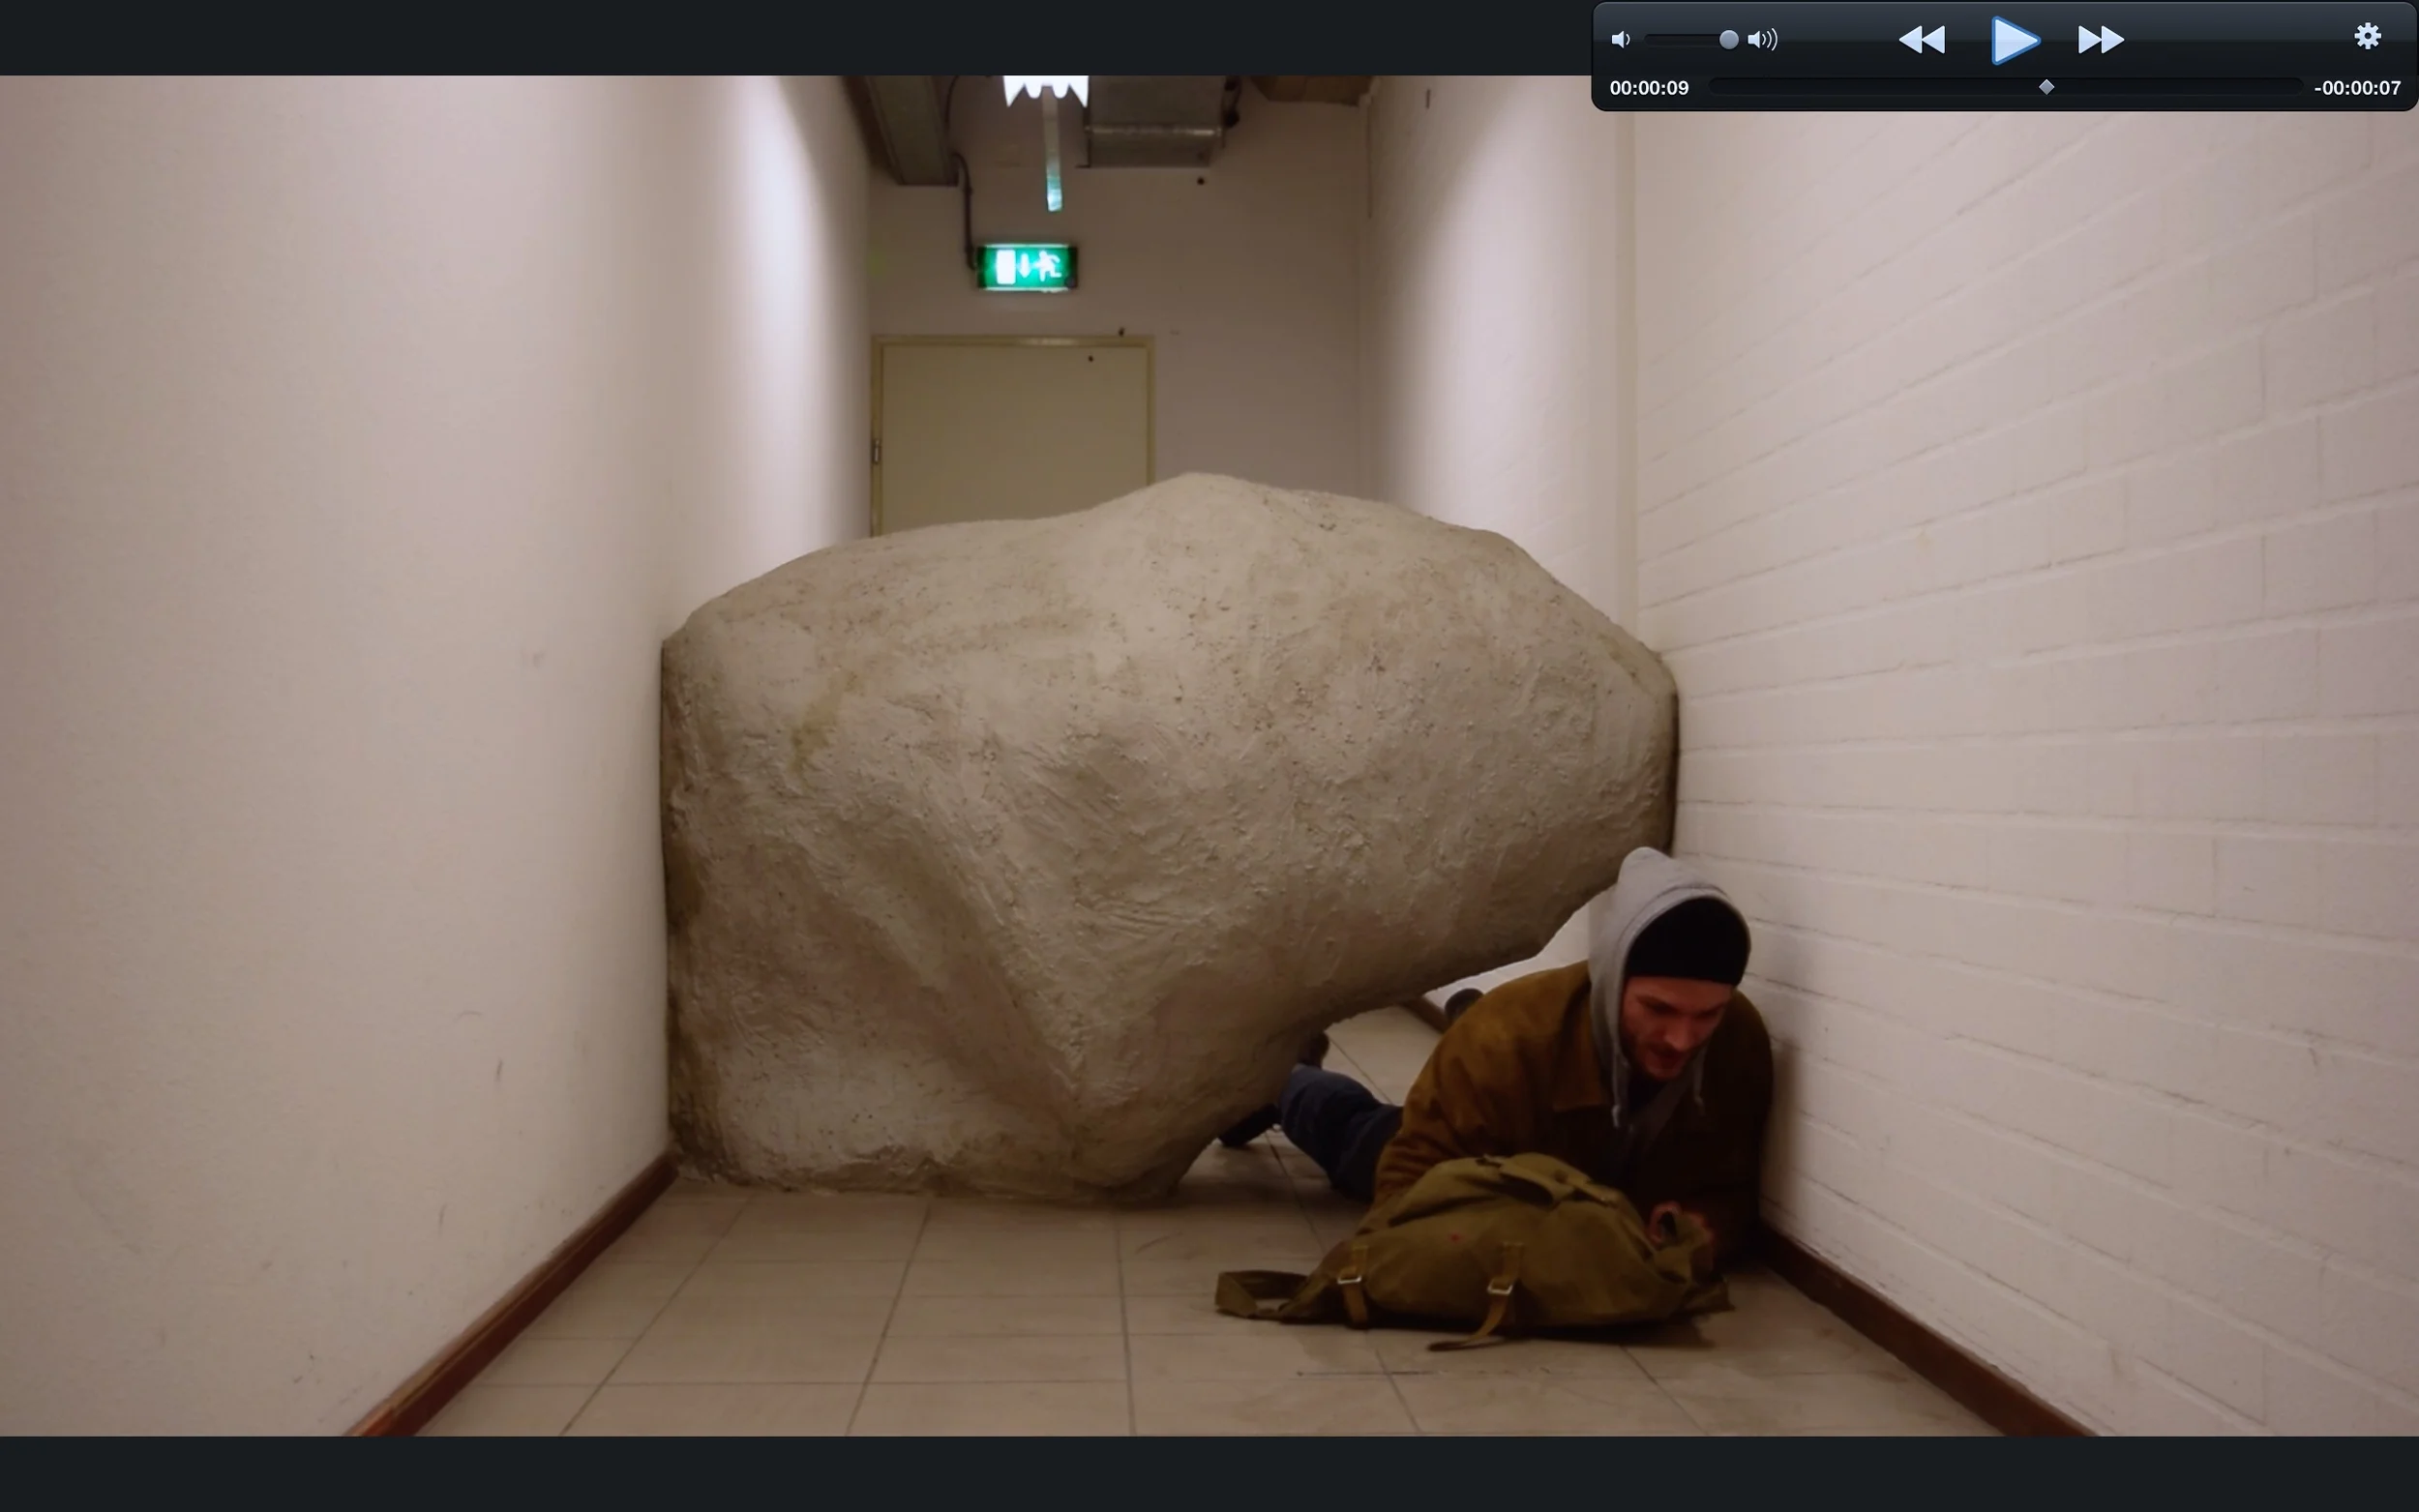This screenshot has width=2419, height=1512.
Task: Toggle countdown display by clicking -00:00:07
Action: [2358, 87]
